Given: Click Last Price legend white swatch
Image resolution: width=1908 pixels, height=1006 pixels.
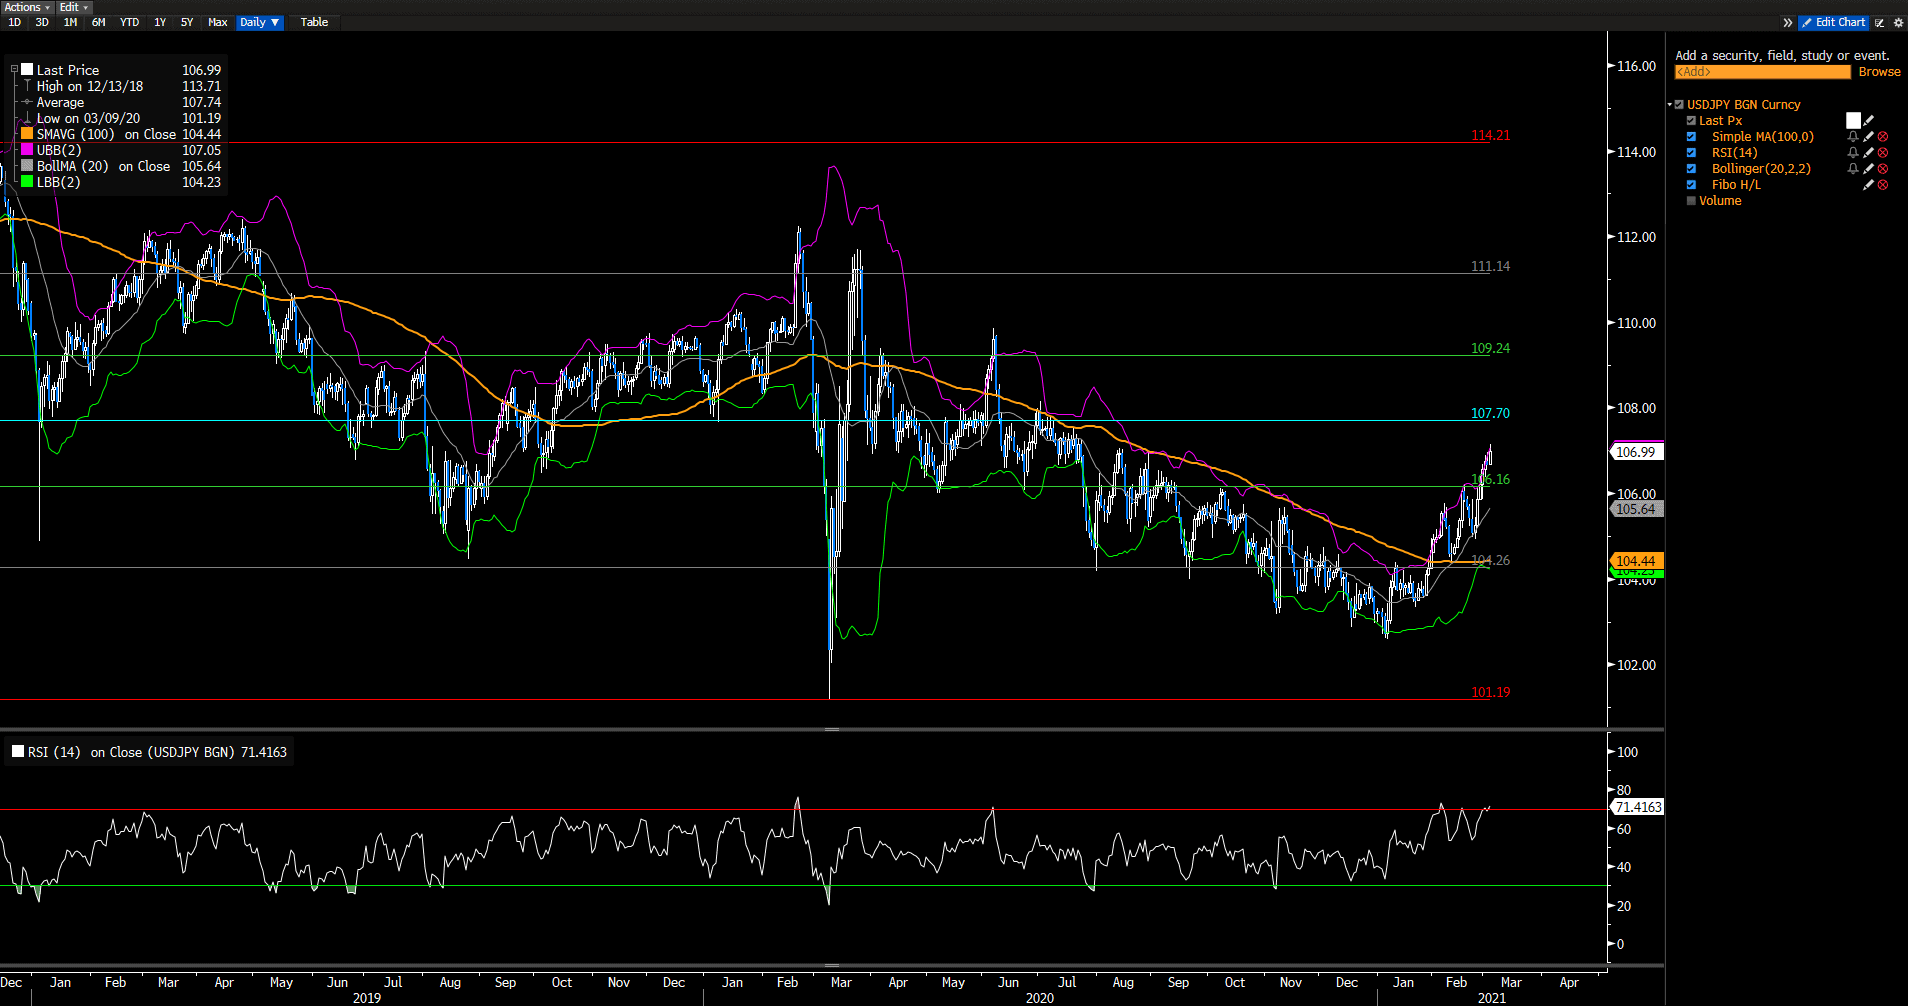Looking at the screenshot, I should [x=27, y=69].
